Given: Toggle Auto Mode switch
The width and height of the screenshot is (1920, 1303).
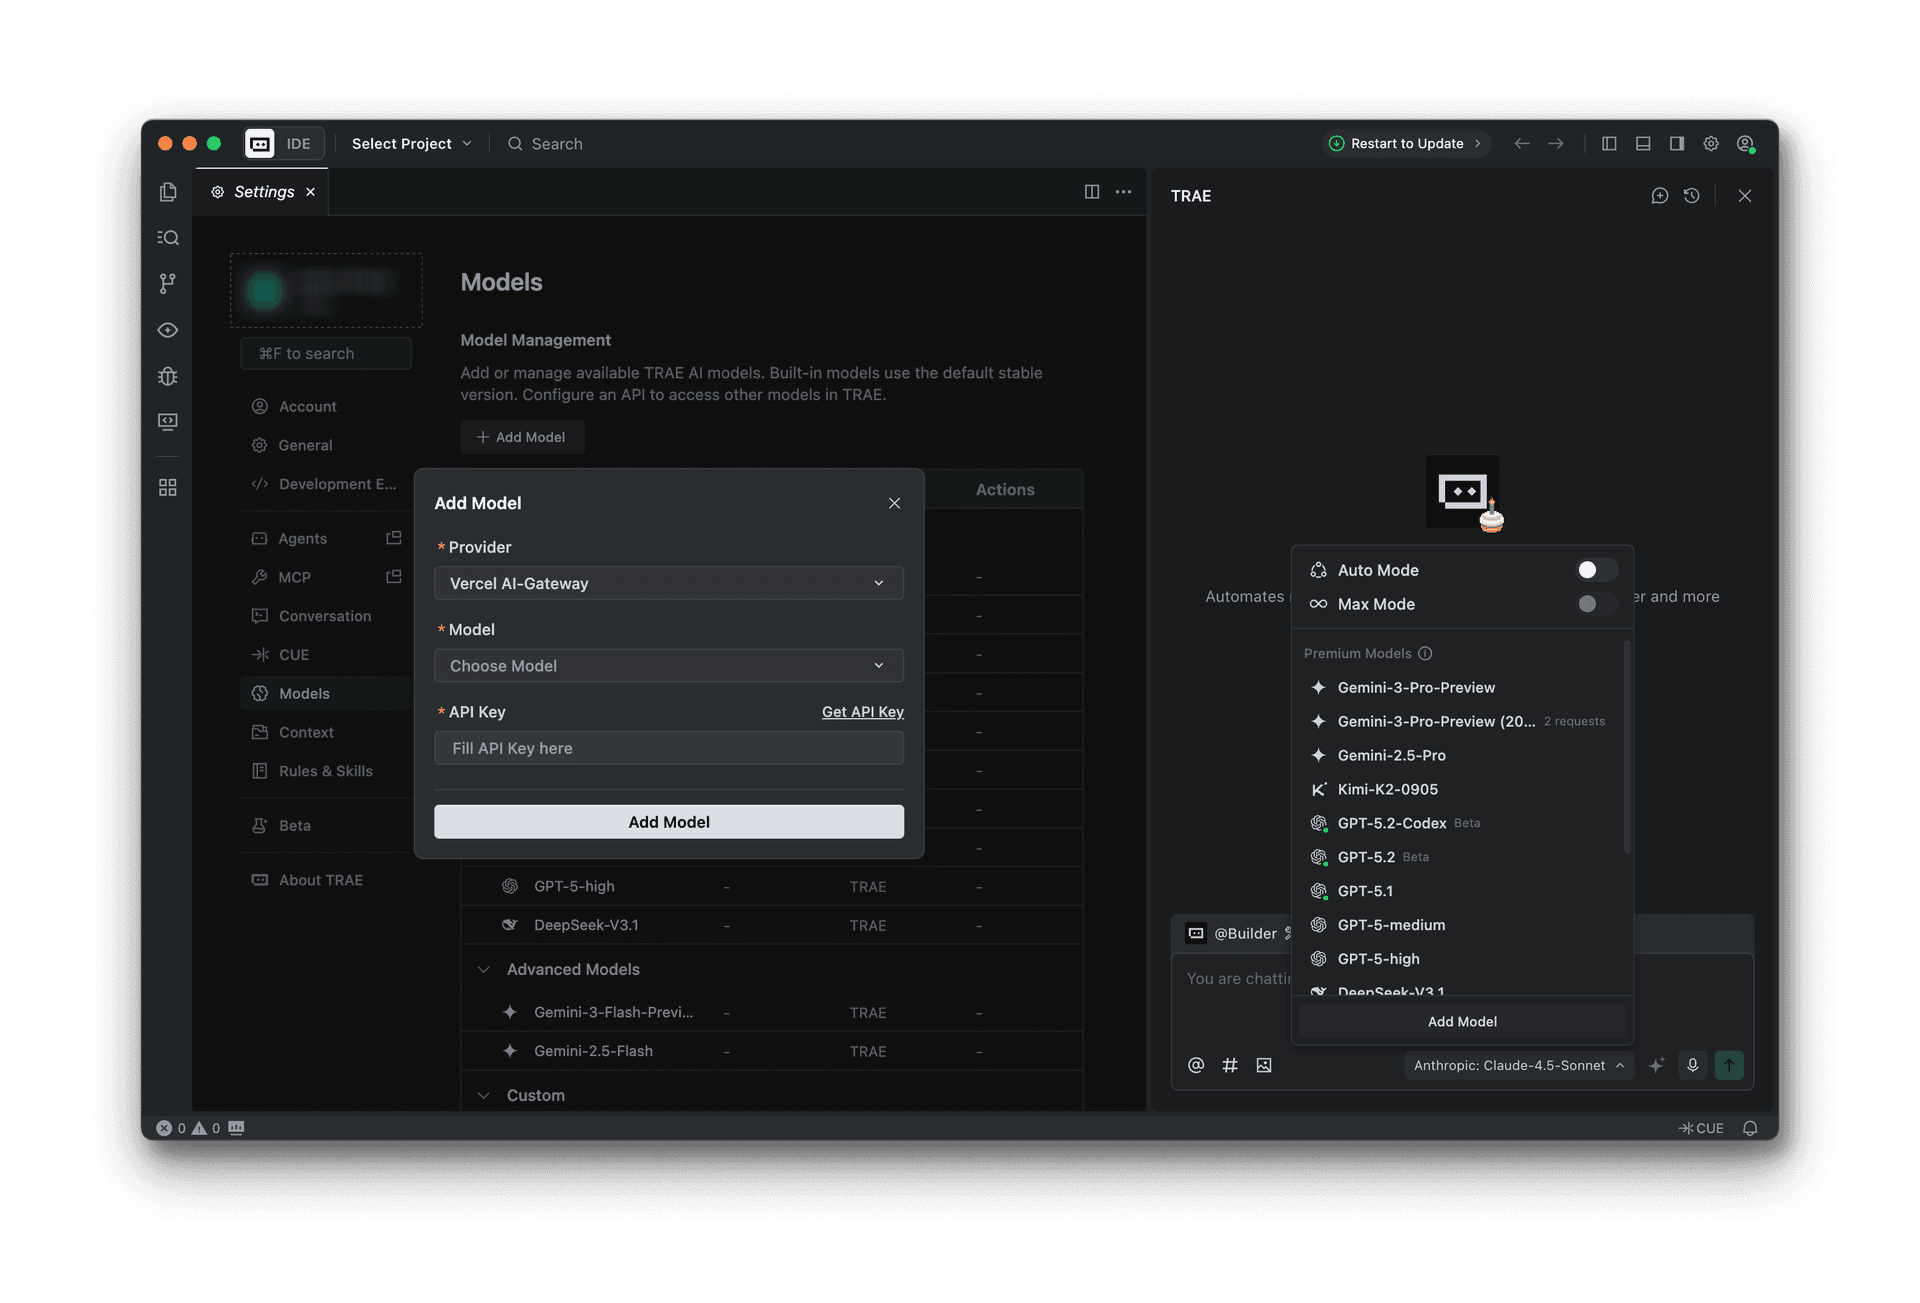Looking at the screenshot, I should (x=1595, y=570).
